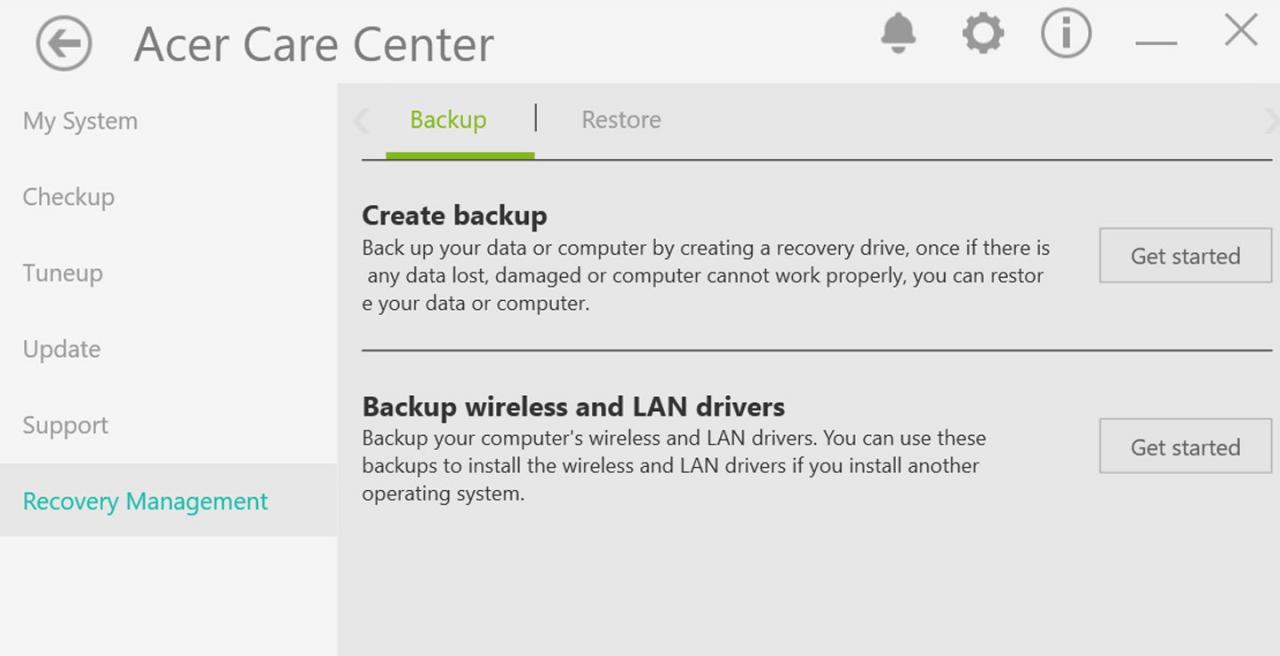Open notifications via the bell icon
The image size is (1280, 656).
(x=898, y=33)
